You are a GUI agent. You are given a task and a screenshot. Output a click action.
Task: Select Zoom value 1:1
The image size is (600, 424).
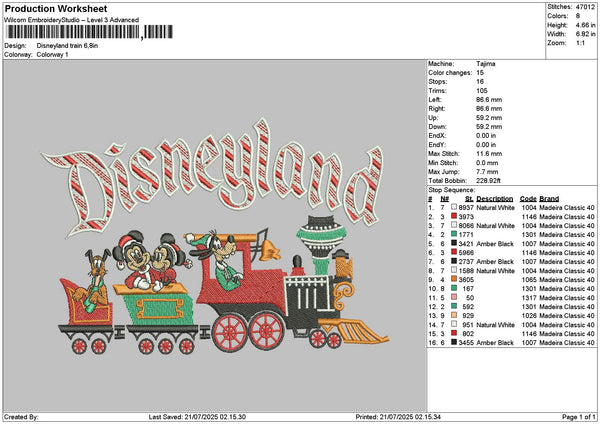(580, 43)
